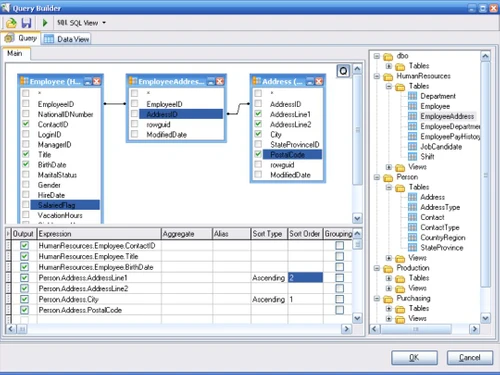Select SalariedFlag field in Employee table
Image resolution: width=500 pixels, height=375 pixels.
65,205
